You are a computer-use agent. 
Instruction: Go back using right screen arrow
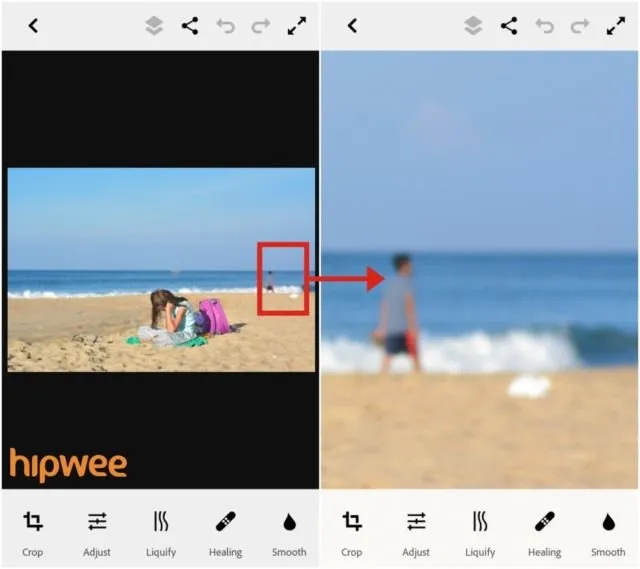coord(353,26)
